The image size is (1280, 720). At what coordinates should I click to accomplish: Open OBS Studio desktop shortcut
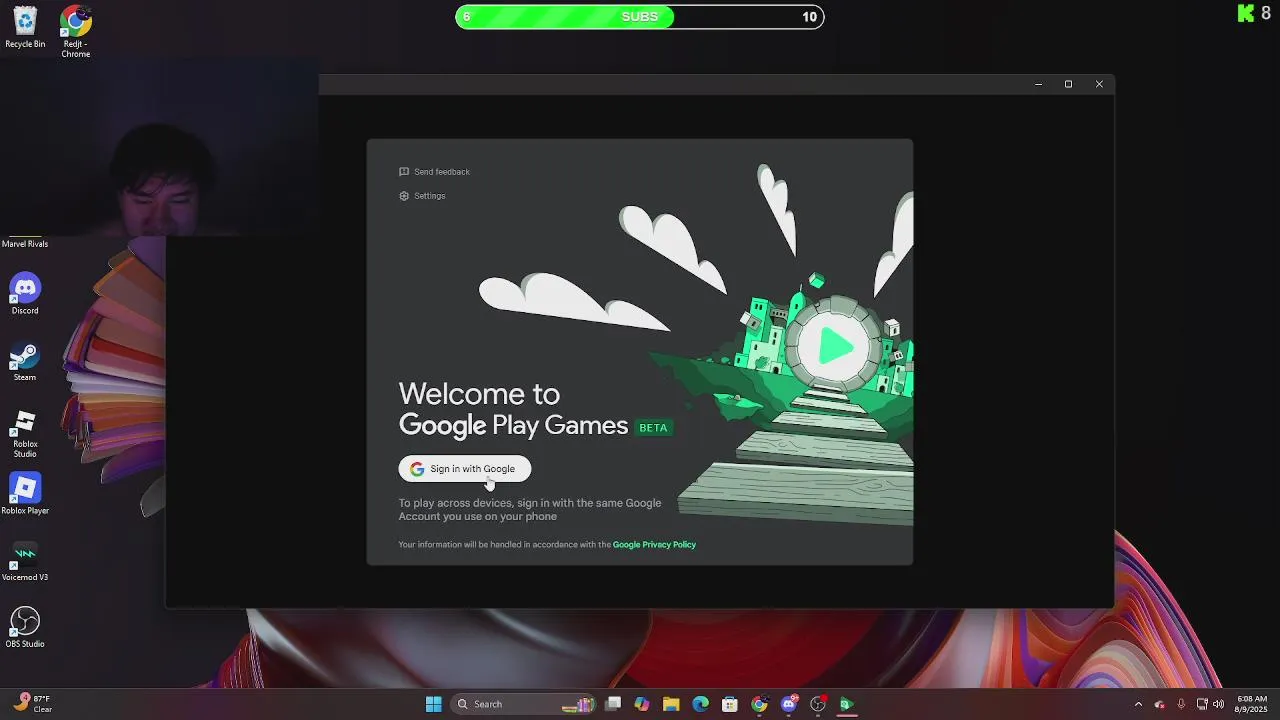click(x=25, y=628)
